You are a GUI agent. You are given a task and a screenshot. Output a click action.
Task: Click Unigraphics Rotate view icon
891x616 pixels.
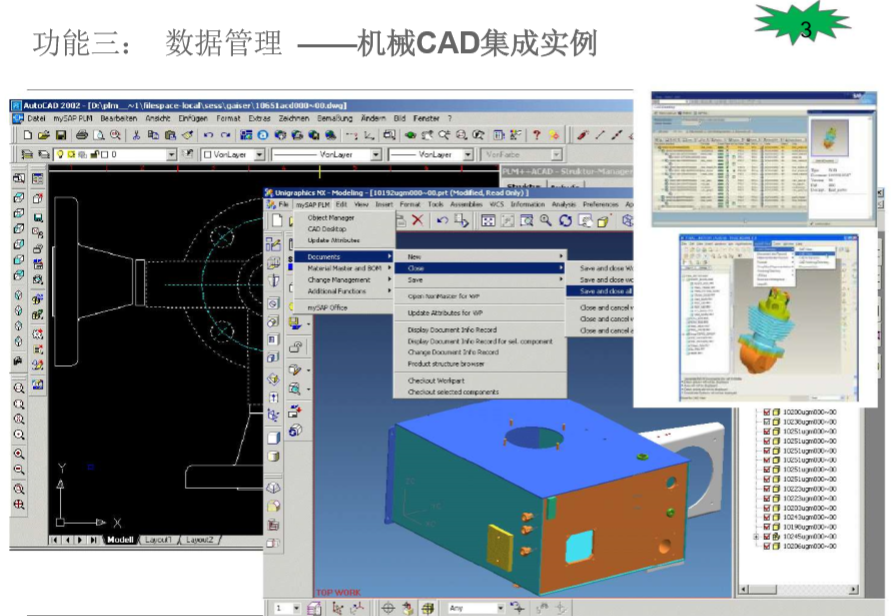[x=565, y=220]
